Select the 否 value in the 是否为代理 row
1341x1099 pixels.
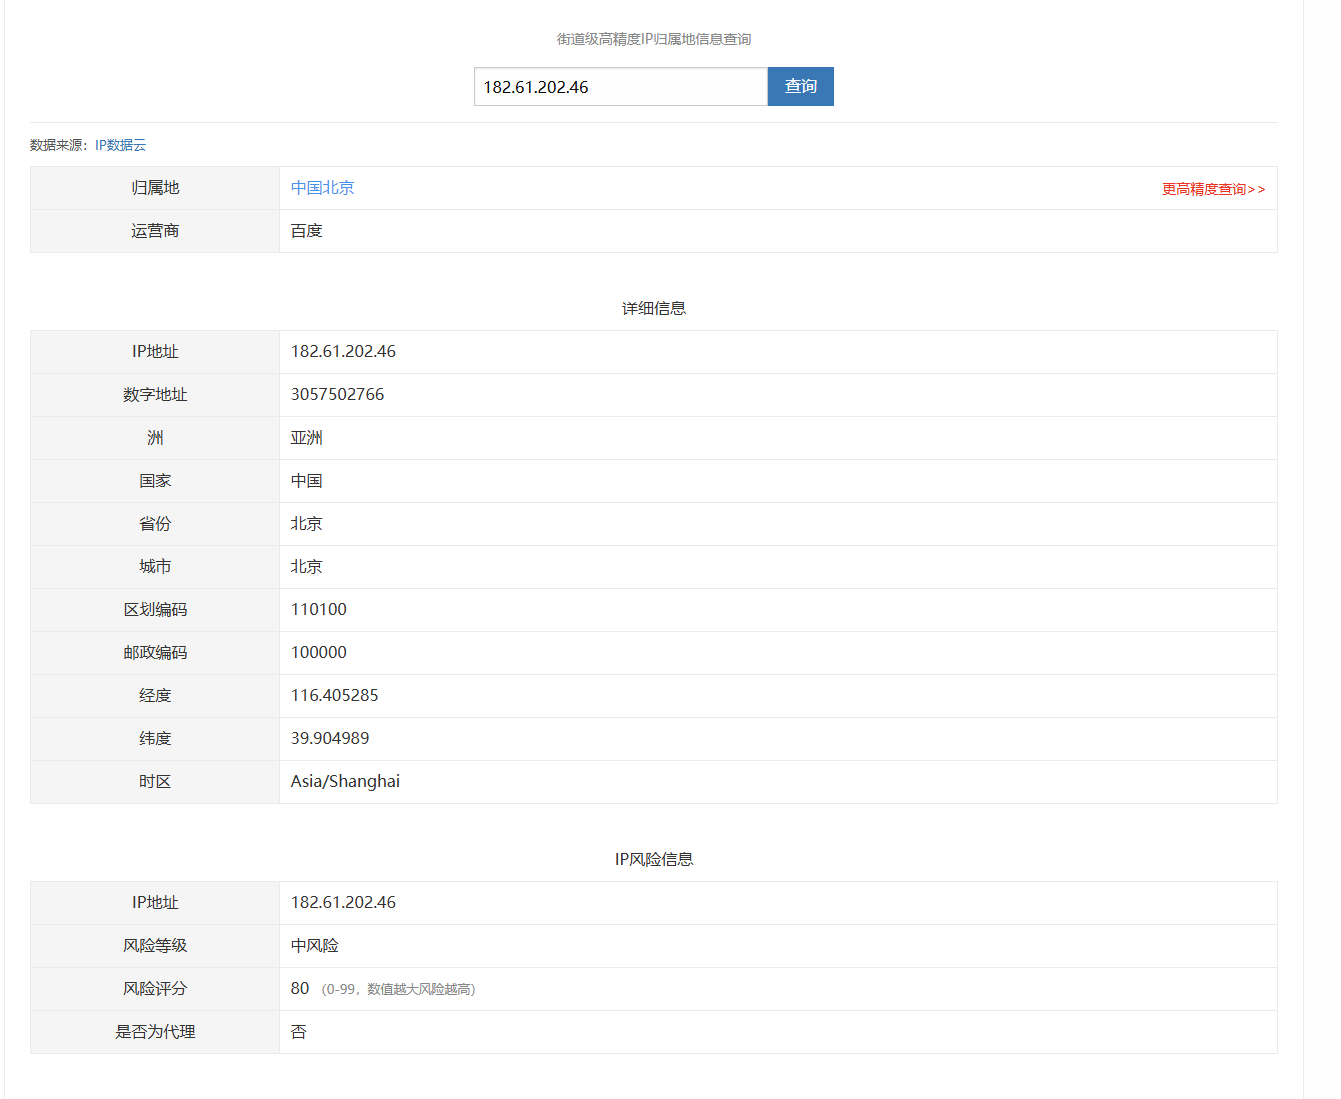pyautogui.click(x=299, y=1032)
